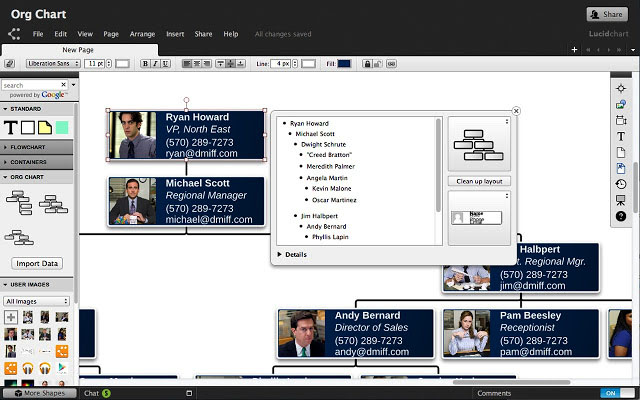Viewport: 640px width, 400px height.
Task: Click the Clean up layout button
Action: 479,181
